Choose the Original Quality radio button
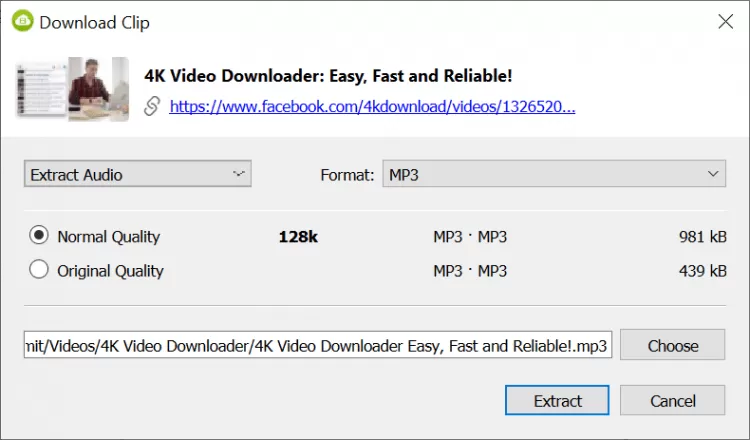Viewport: 750px width, 440px height. click(39, 270)
